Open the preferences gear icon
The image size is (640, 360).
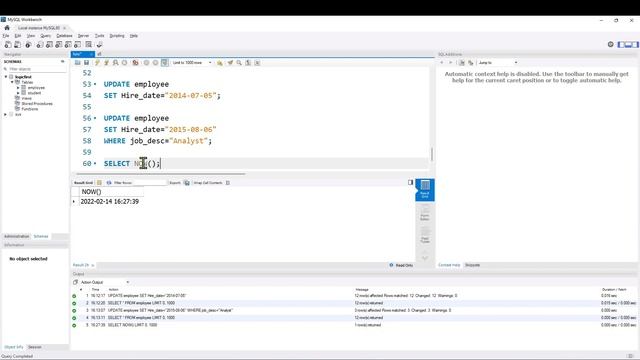pyautogui.click(x=610, y=44)
